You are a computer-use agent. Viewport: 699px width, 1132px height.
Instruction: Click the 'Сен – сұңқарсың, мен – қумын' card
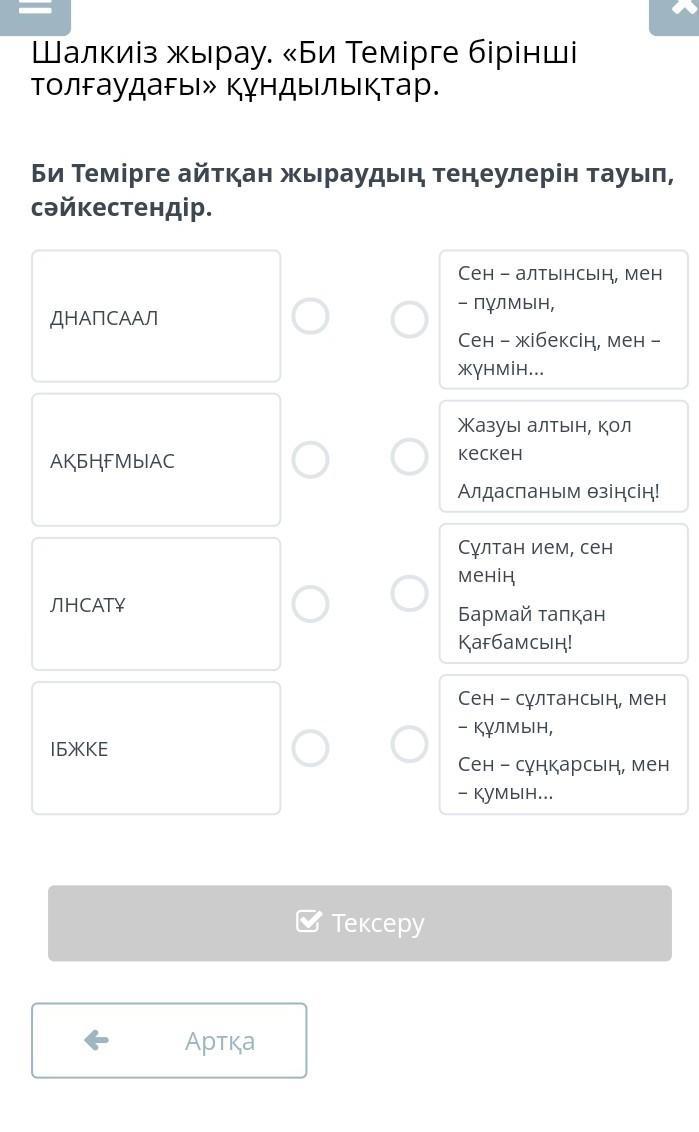click(x=563, y=744)
